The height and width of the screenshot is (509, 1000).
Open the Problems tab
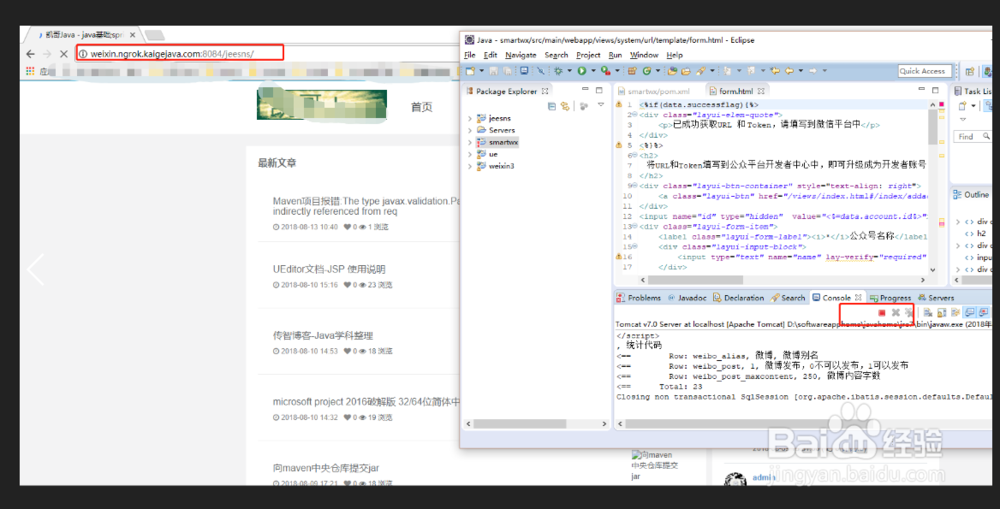pos(639,298)
